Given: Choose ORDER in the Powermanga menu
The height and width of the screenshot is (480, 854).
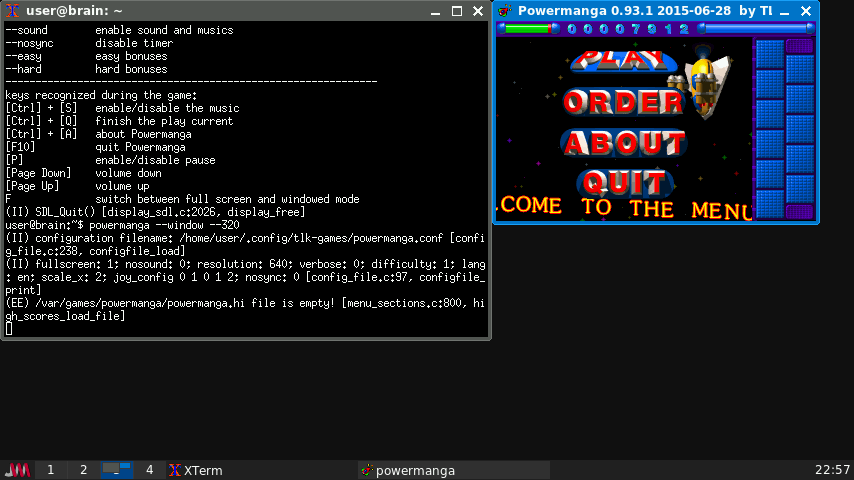Looking at the screenshot, I should [x=622, y=102].
